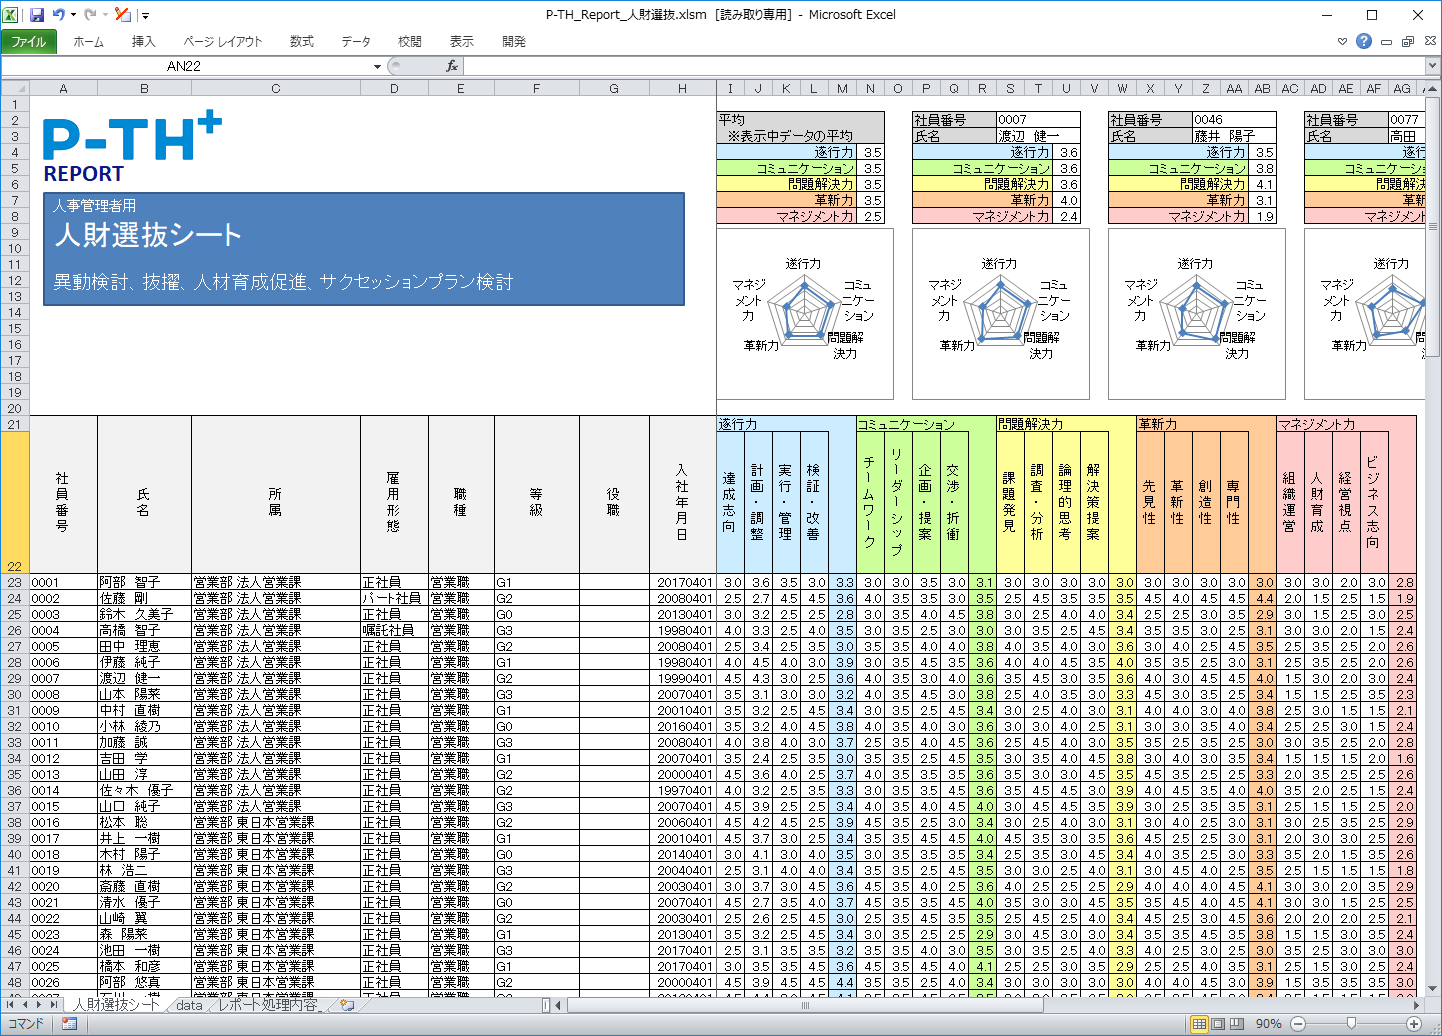
Task: Click into the formula bar input area
Action: coord(943,66)
